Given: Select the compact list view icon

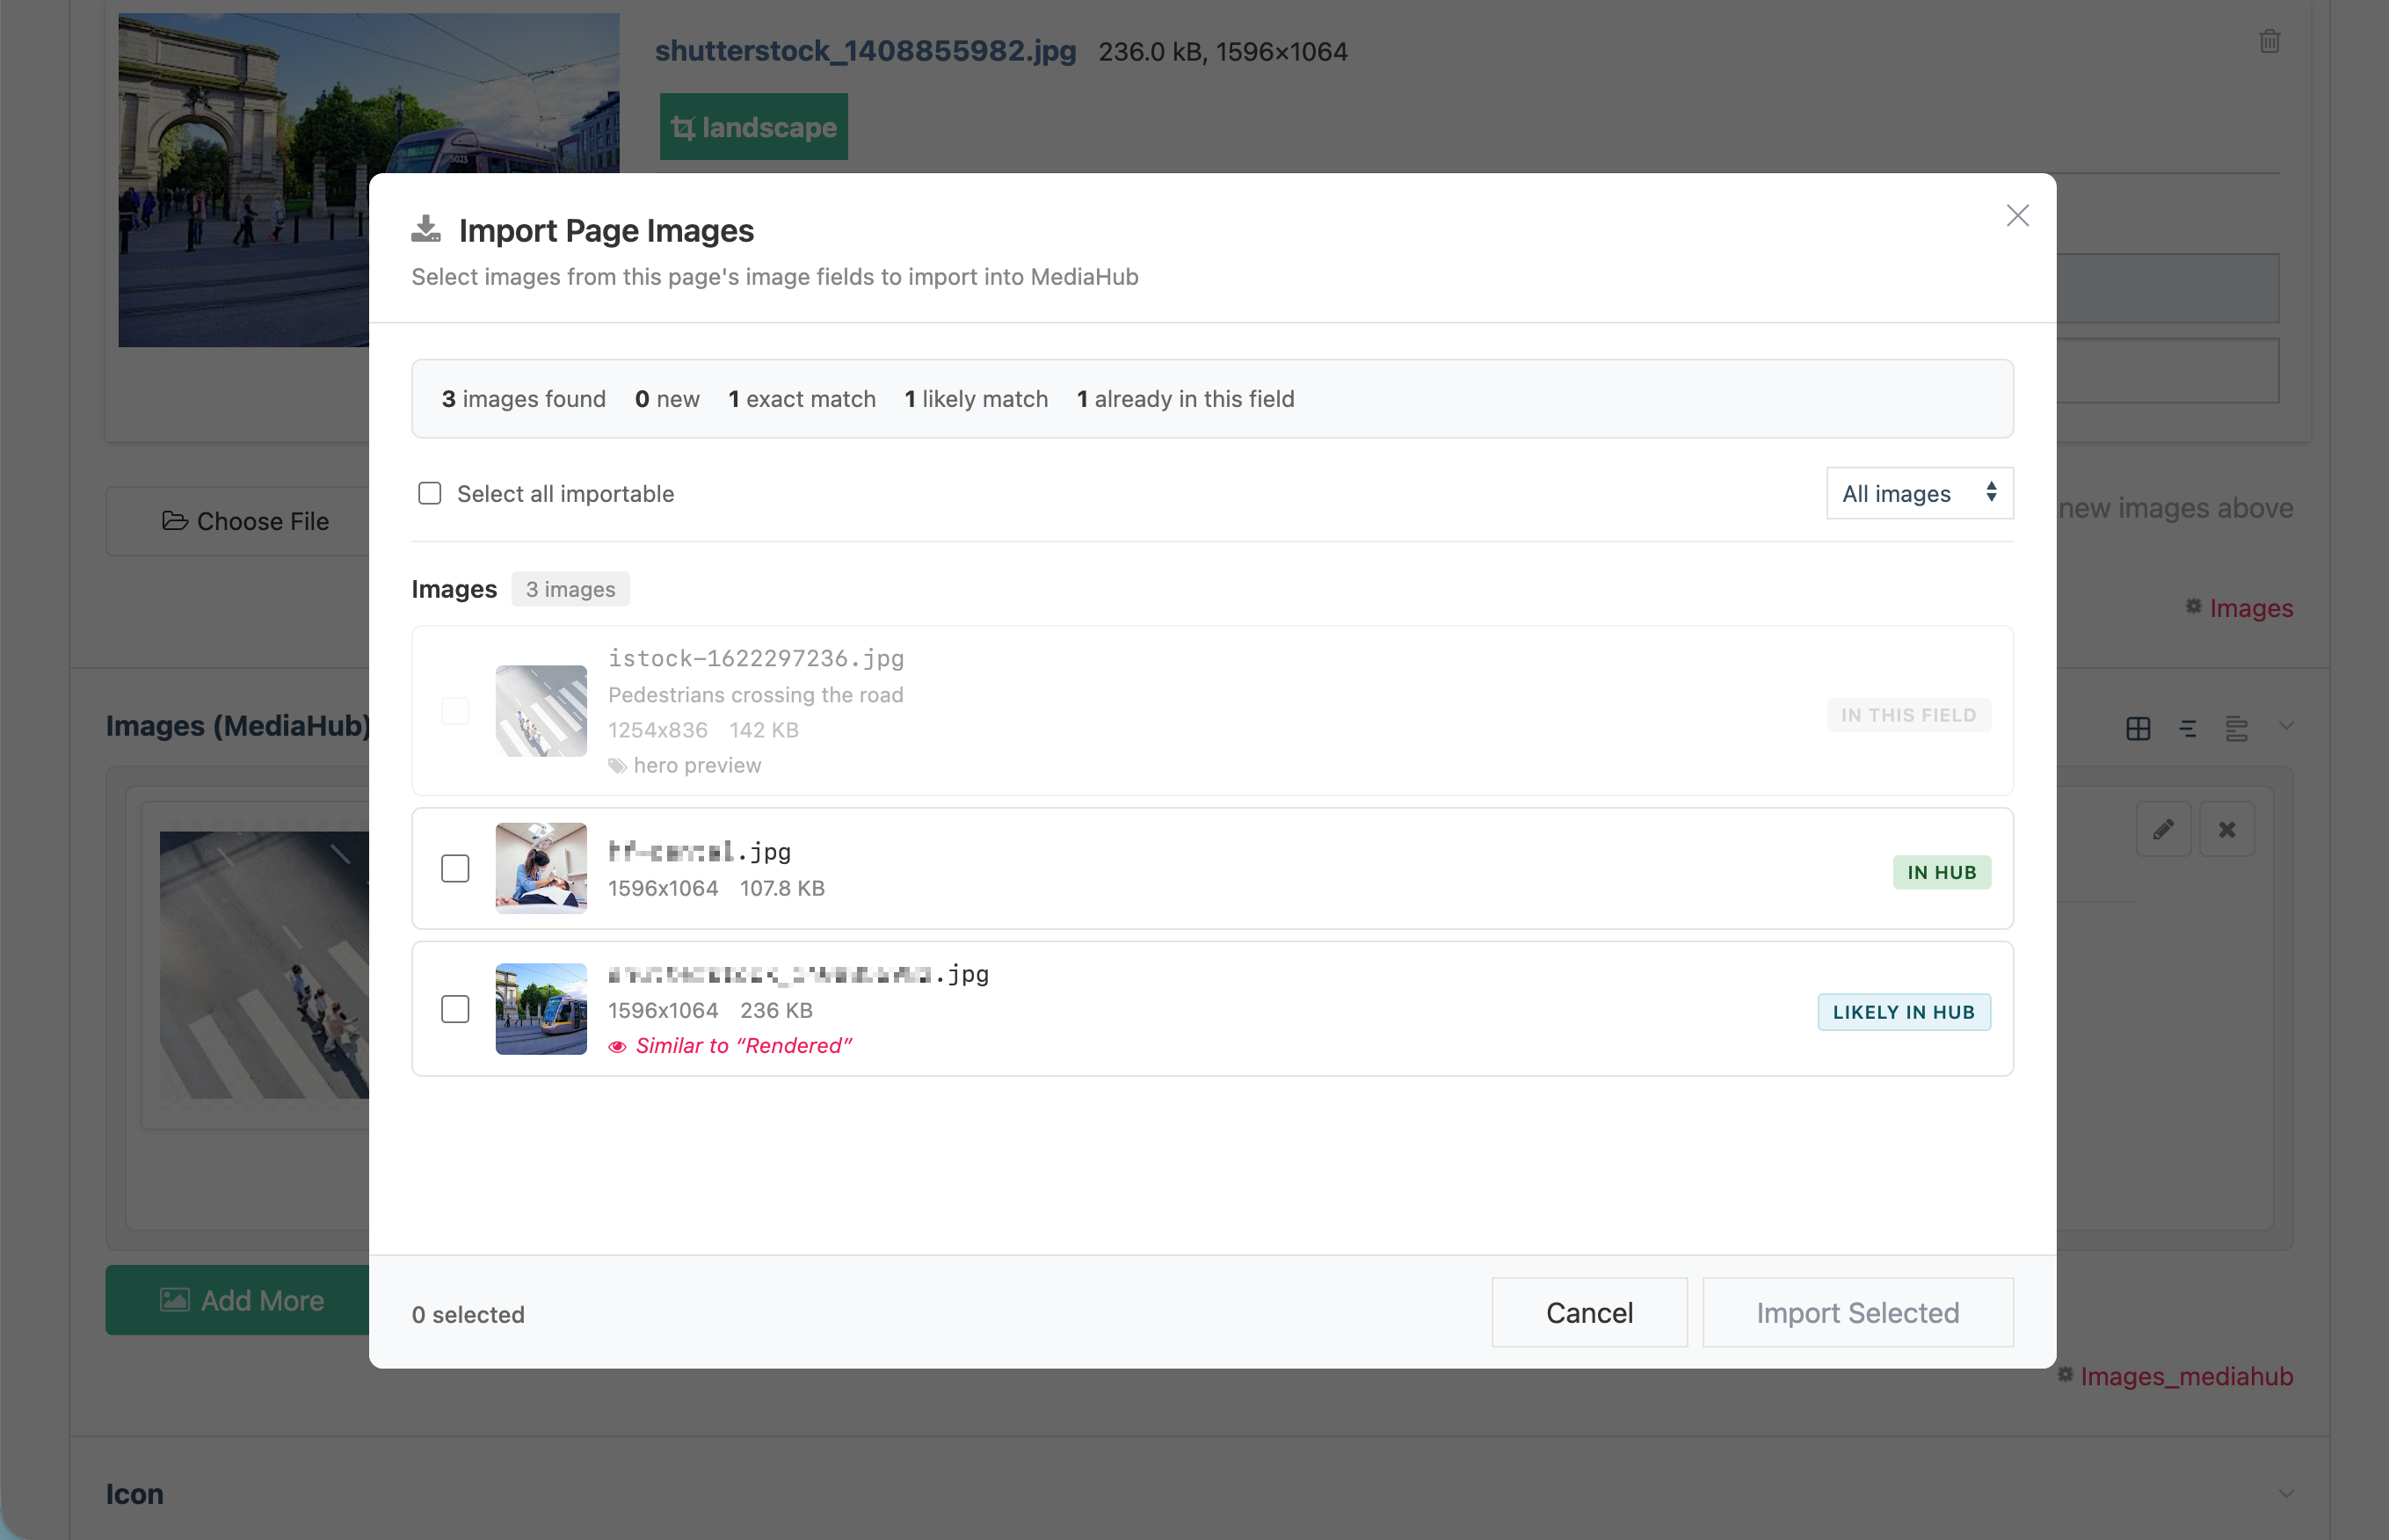Looking at the screenshot, I should pos(2188,728).
